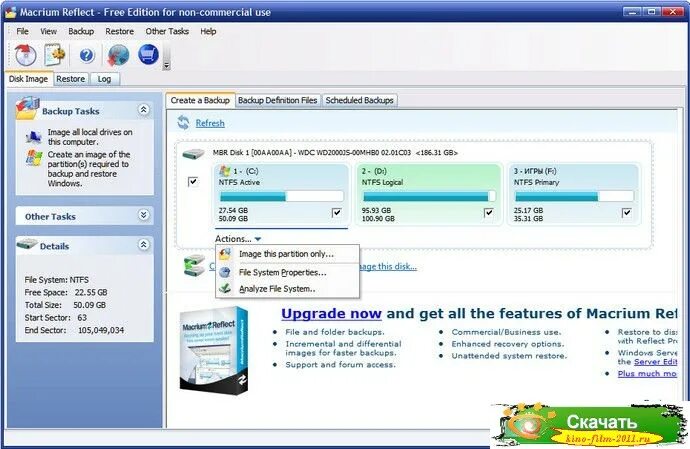Open the View menu
The width and height of the screenshot is (690, 449).
48,31
